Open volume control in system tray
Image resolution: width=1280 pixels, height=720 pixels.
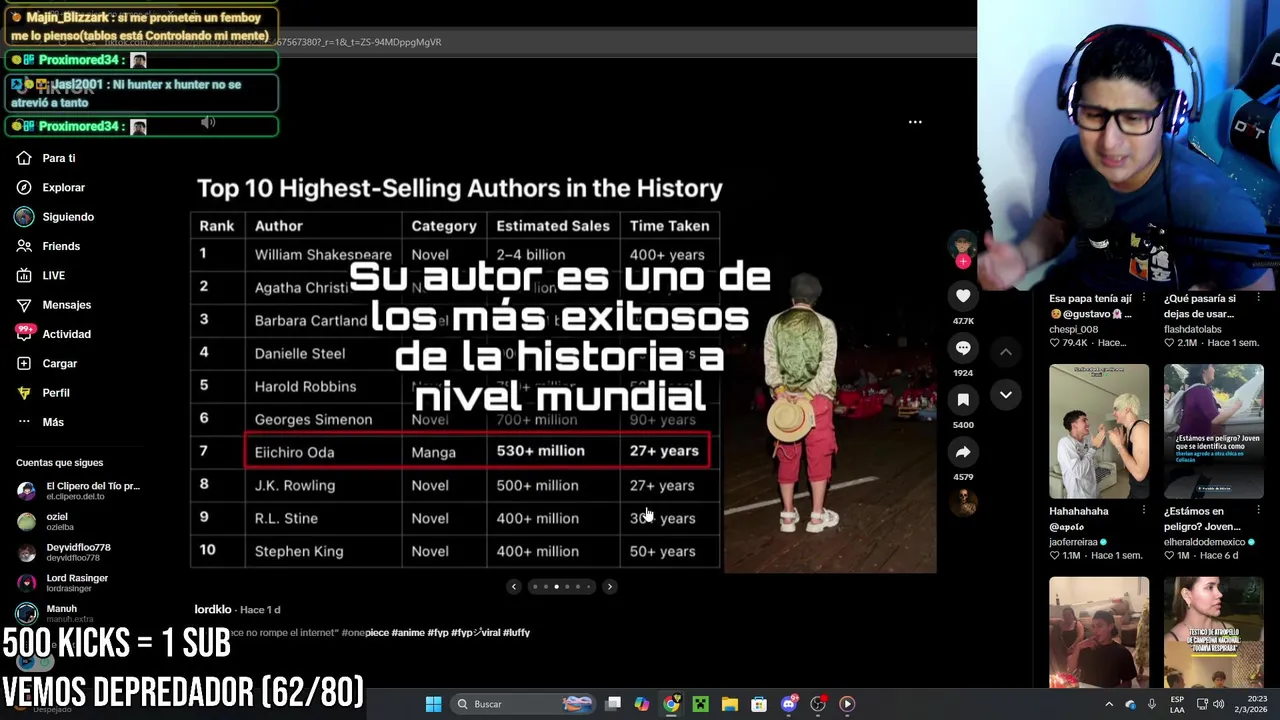[x=1218, y=704]
